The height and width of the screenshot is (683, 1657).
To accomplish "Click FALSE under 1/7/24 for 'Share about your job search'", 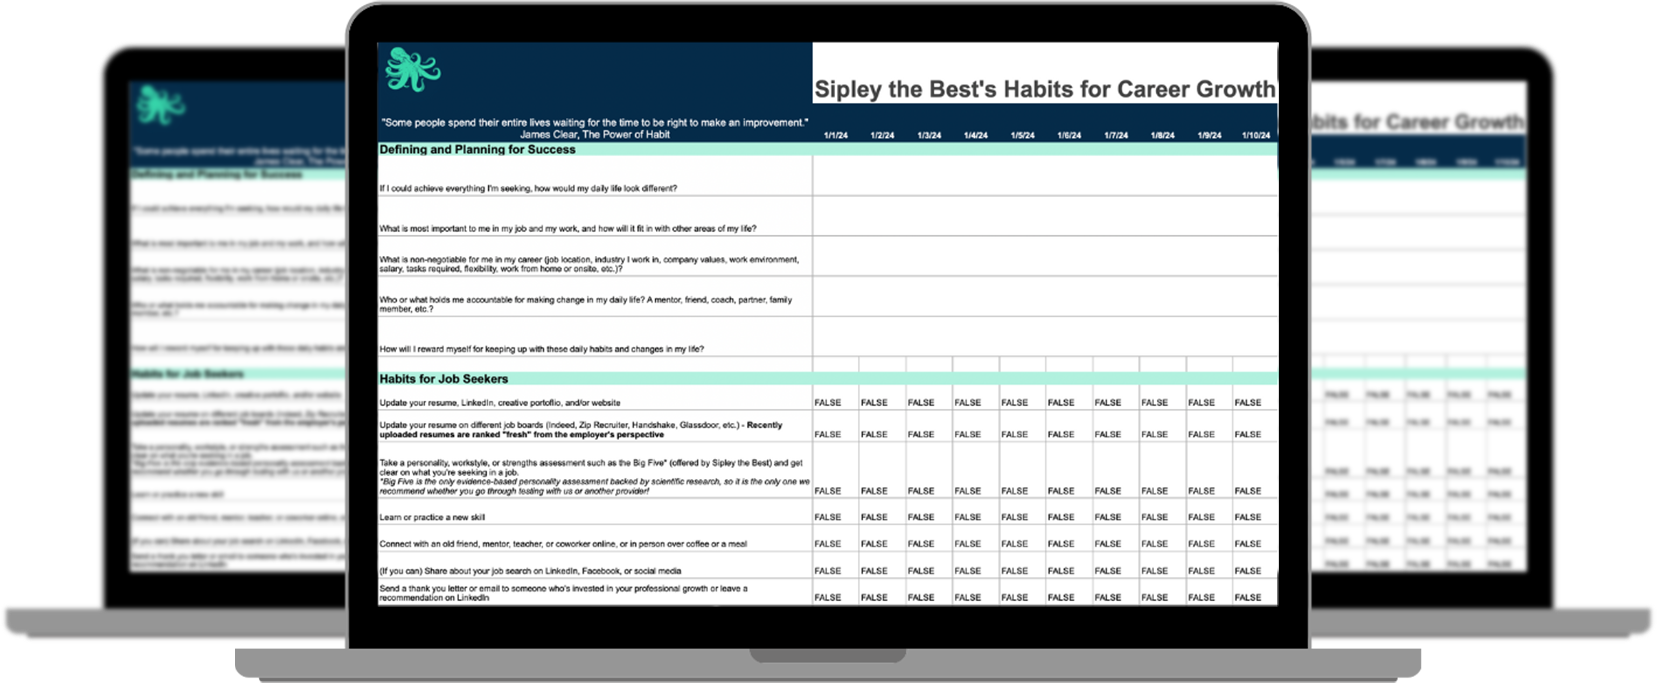I will [x=1107, y=571].
